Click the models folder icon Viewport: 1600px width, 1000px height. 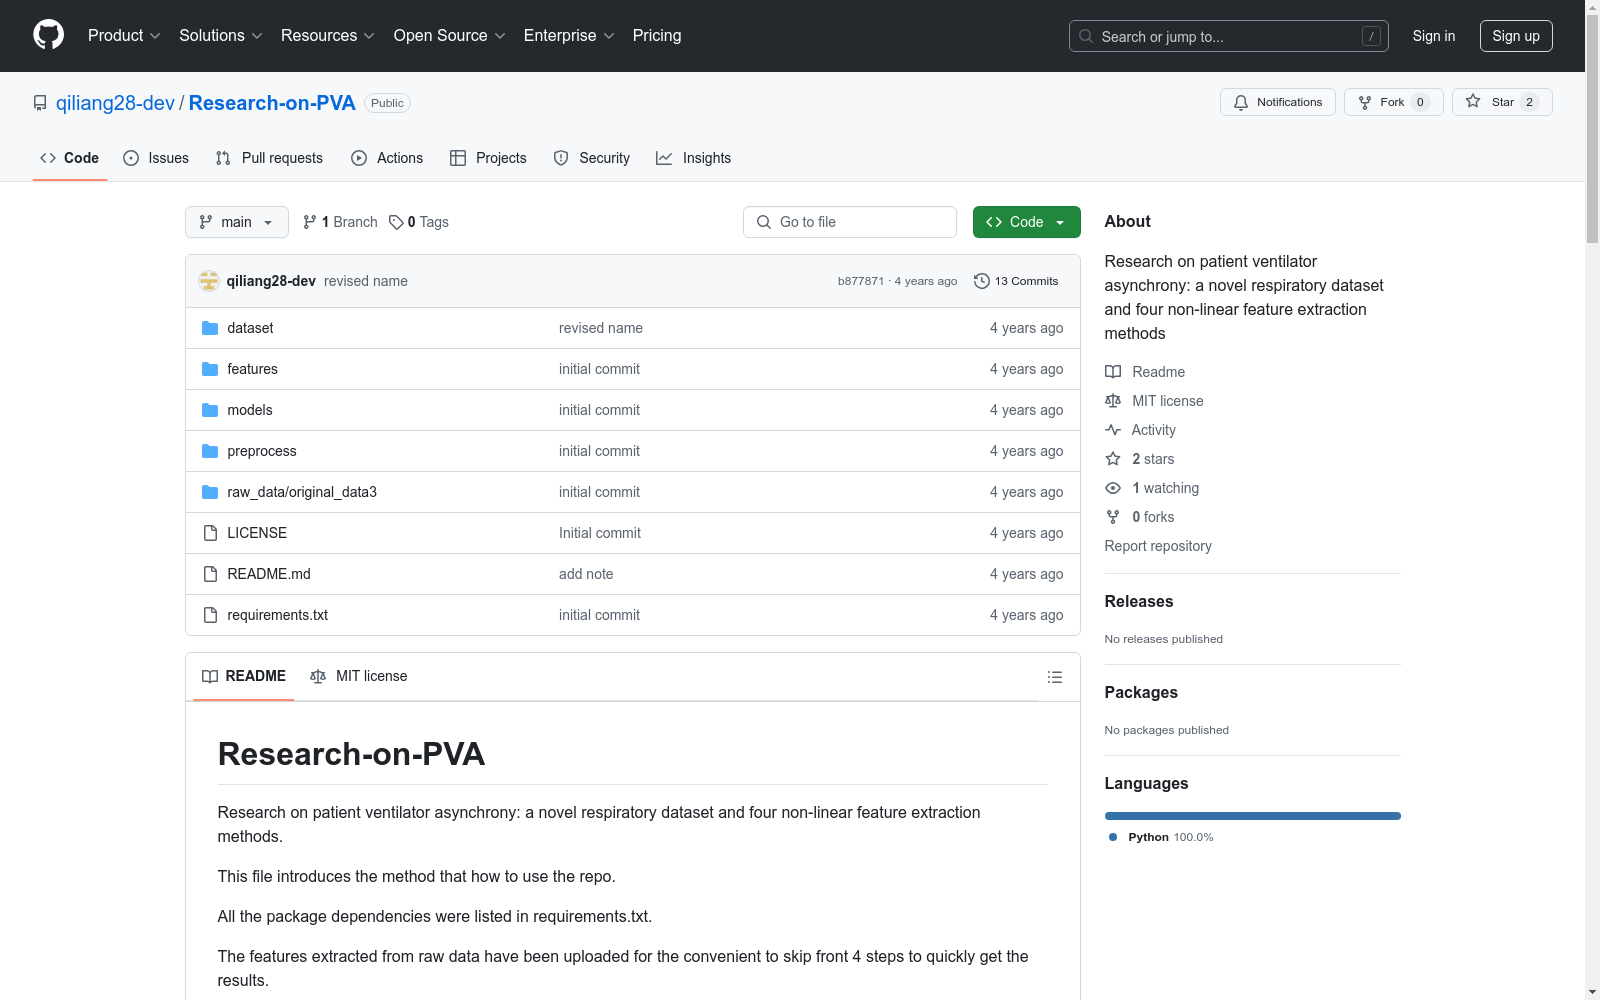(210, 410)
